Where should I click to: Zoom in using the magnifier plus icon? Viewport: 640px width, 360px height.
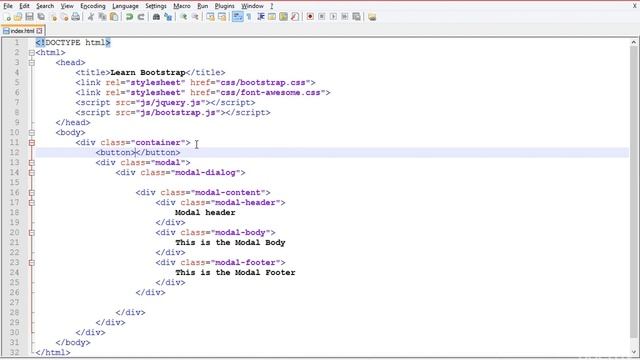[x=184, y=17]
